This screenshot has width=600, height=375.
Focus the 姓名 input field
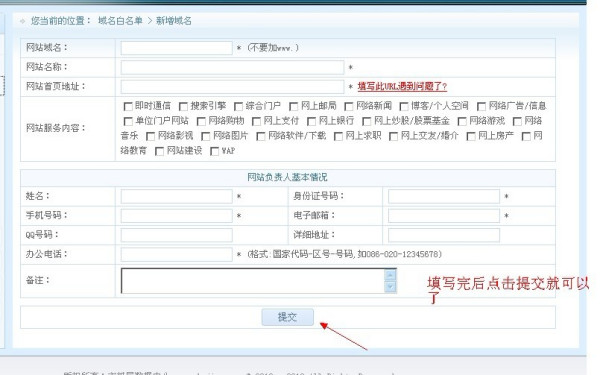tap(177, 196)
